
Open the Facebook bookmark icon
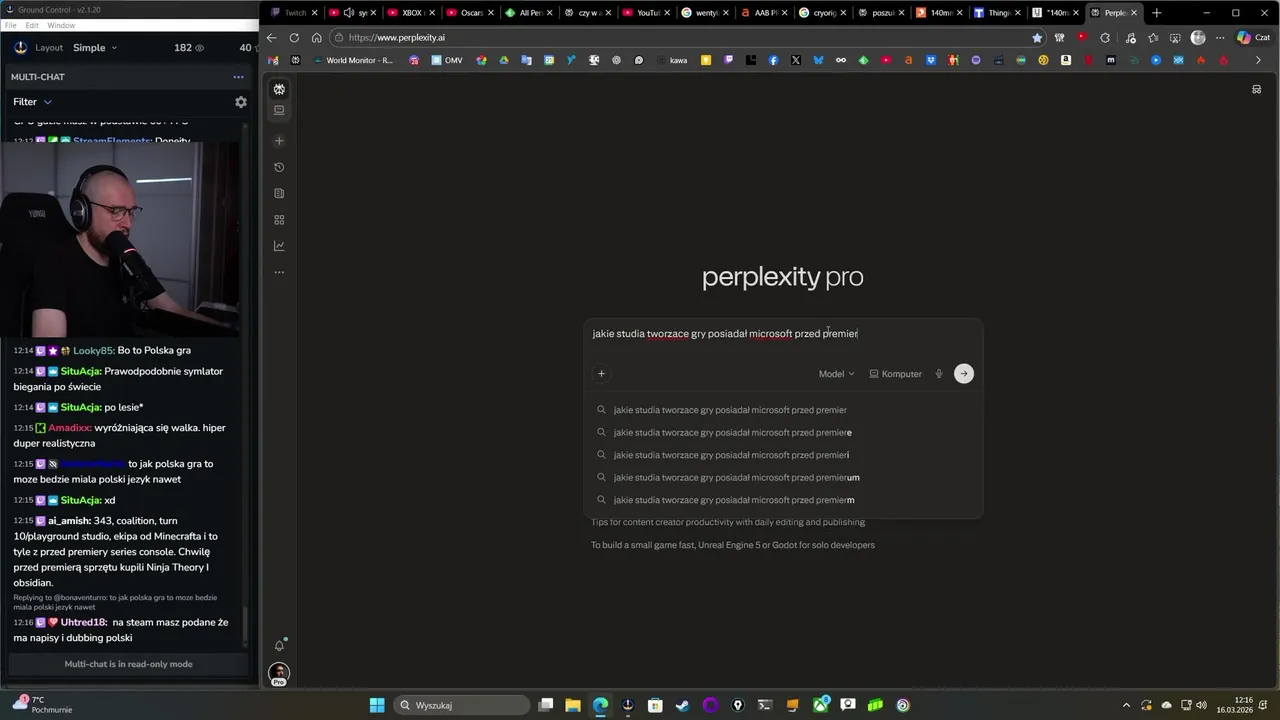pos(773,60)
